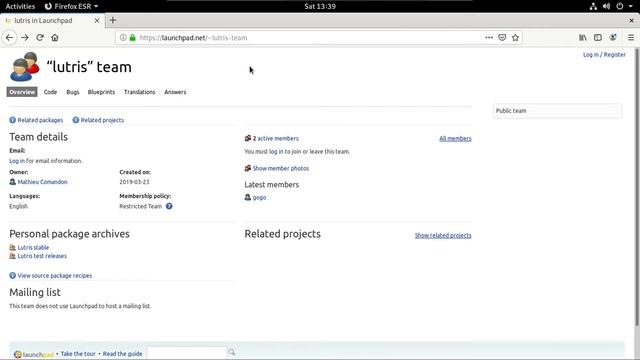Reload the page with the refresh icon
Image resolution: width=640 pixels, height=360 pixels.
(x=40, y=38)
